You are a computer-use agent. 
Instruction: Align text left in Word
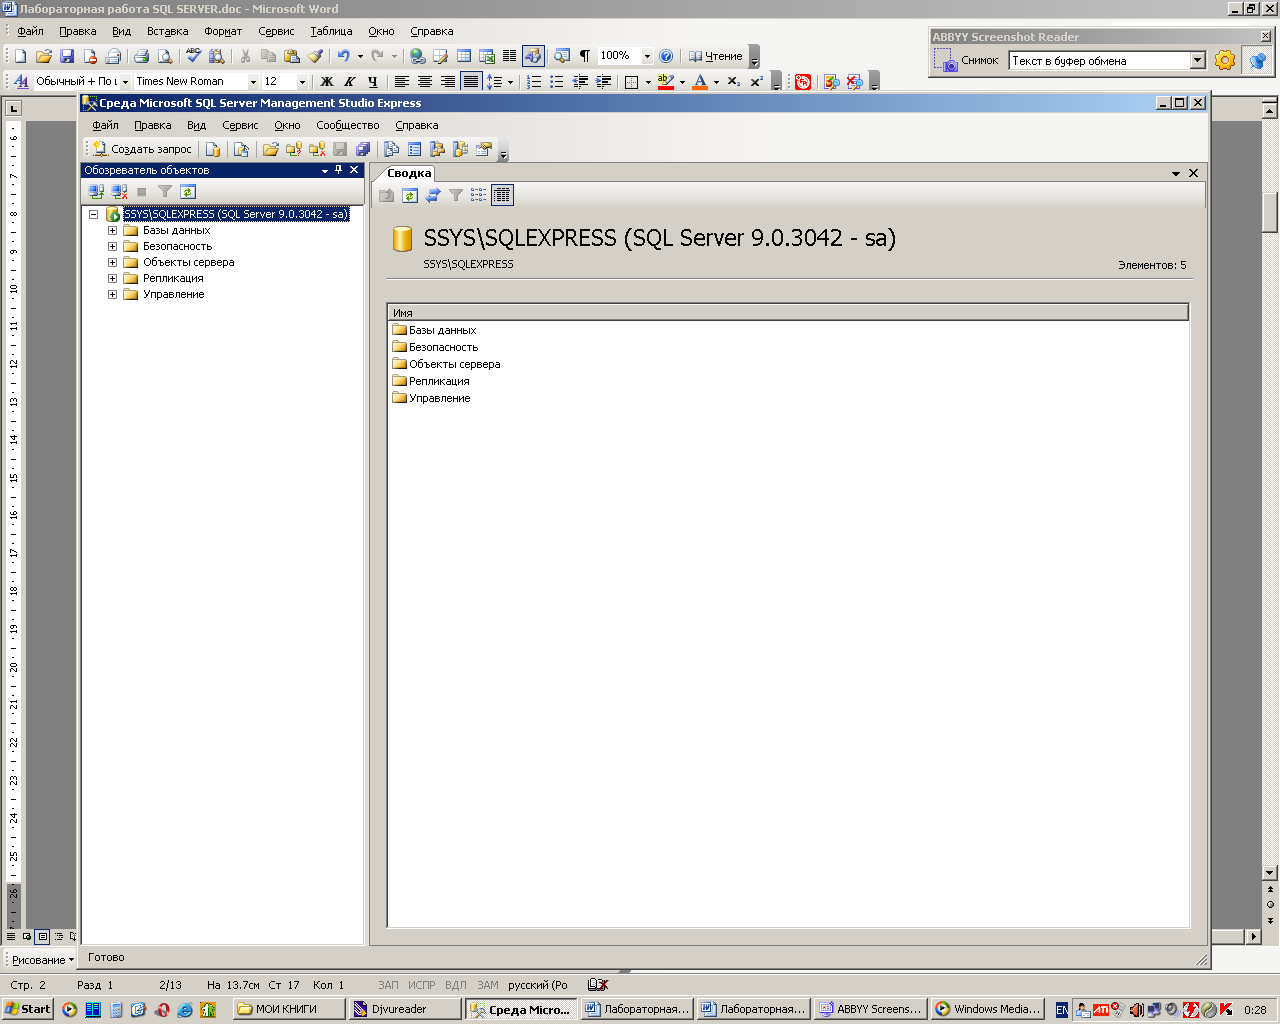(401, 82)
